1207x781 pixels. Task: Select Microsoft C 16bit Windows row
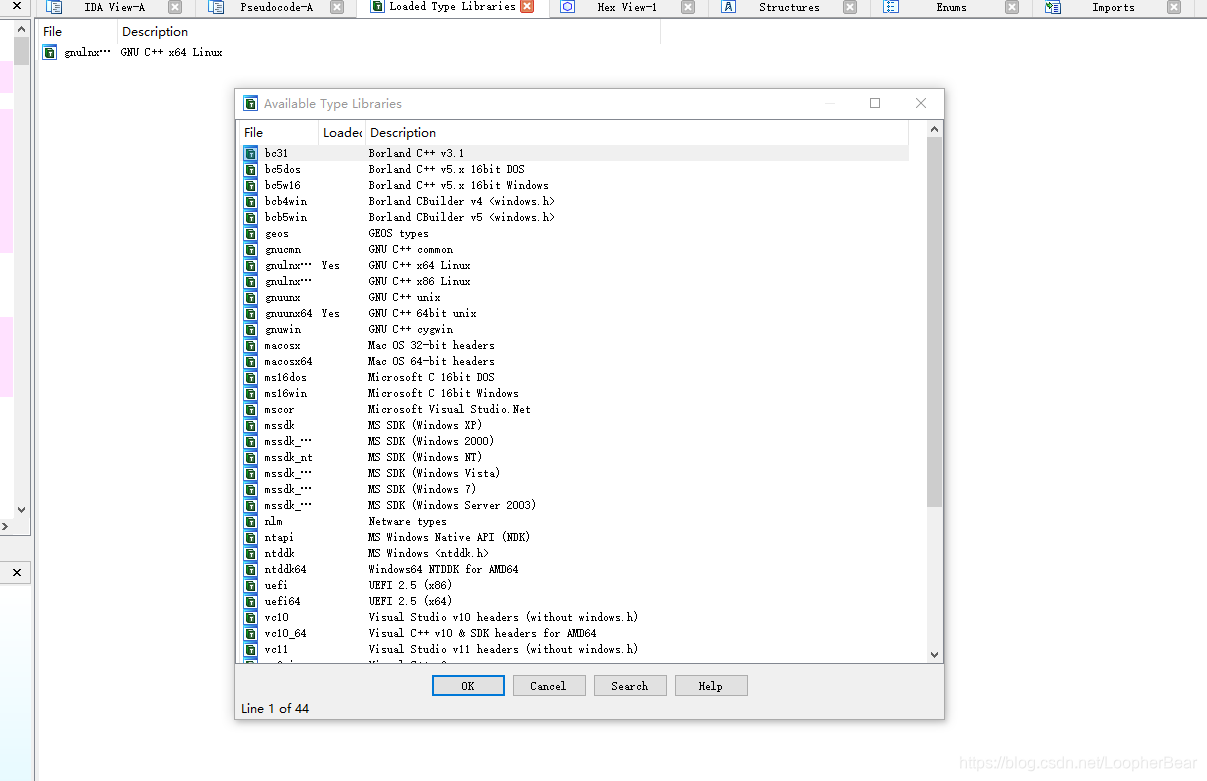(x=575, y=393)
